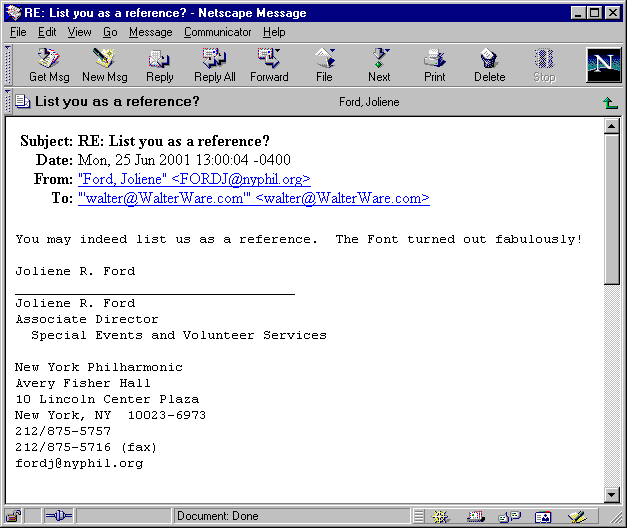
Task: Open the Next button dropdown arrow
Action: 387,51
